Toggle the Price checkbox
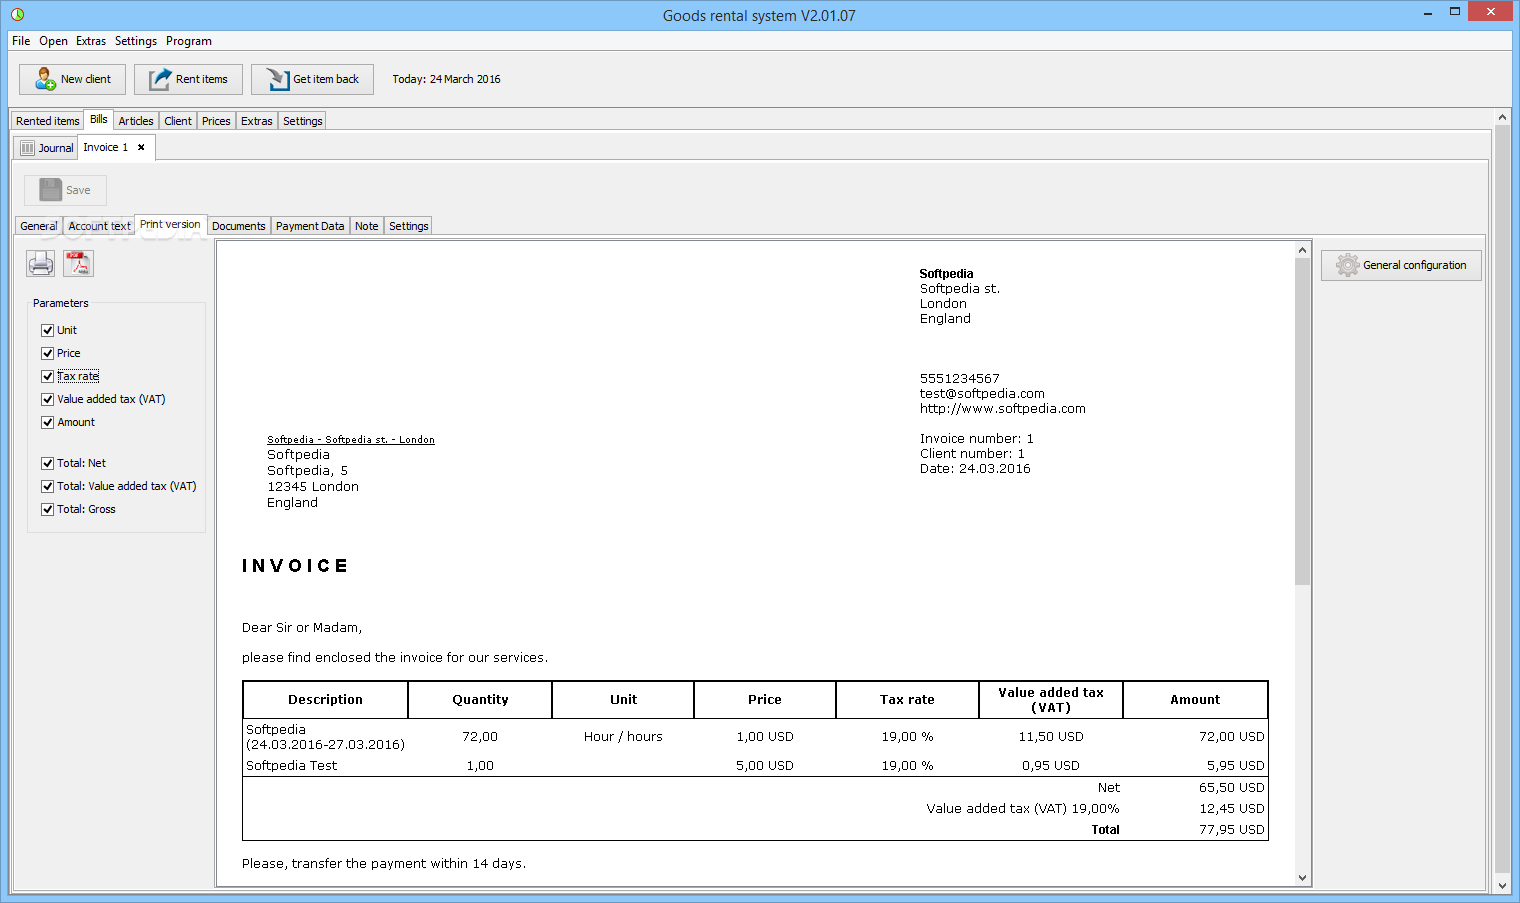The image size is (1520, 903). click(47, 353)
